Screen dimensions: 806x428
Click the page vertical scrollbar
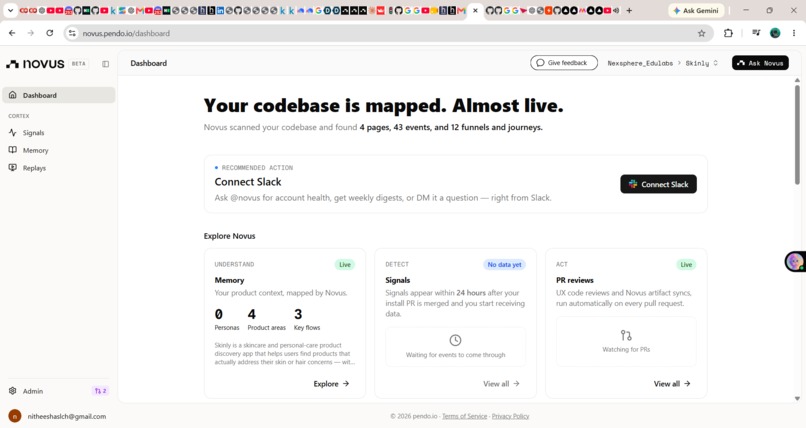pyautogui.click(x=797, y=135)
